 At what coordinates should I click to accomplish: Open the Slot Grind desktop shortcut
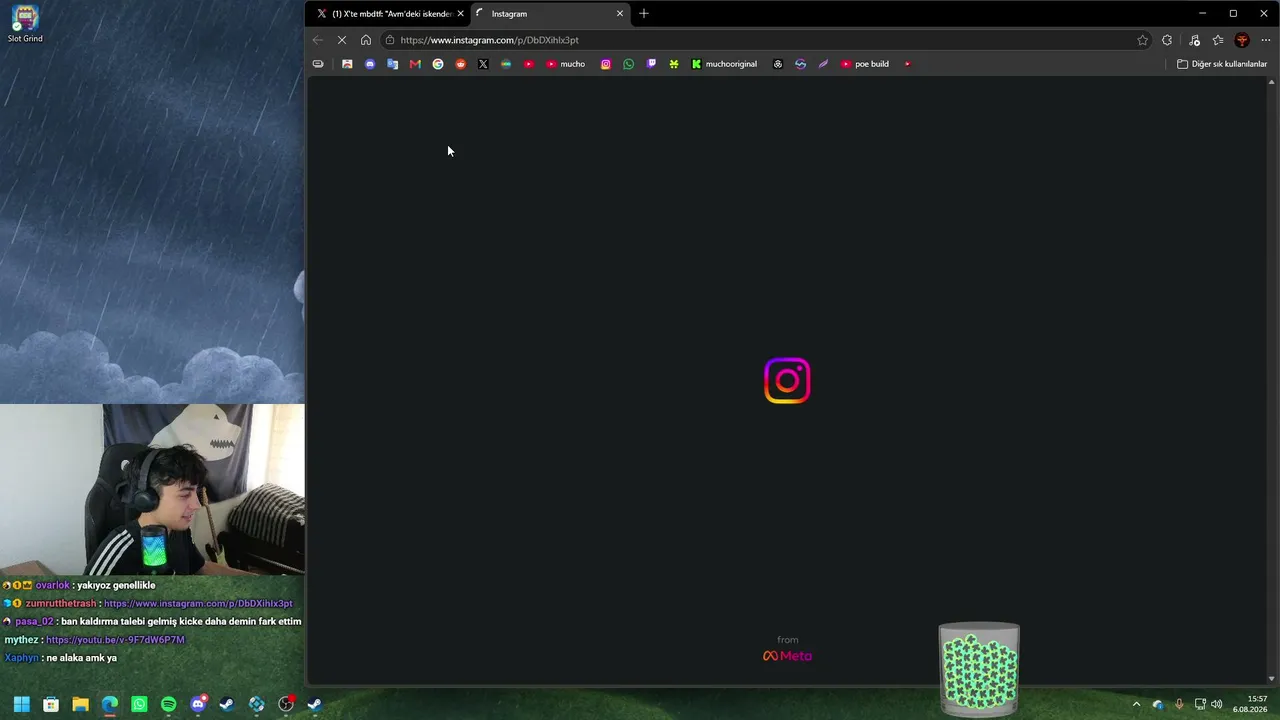pos(25,25)
